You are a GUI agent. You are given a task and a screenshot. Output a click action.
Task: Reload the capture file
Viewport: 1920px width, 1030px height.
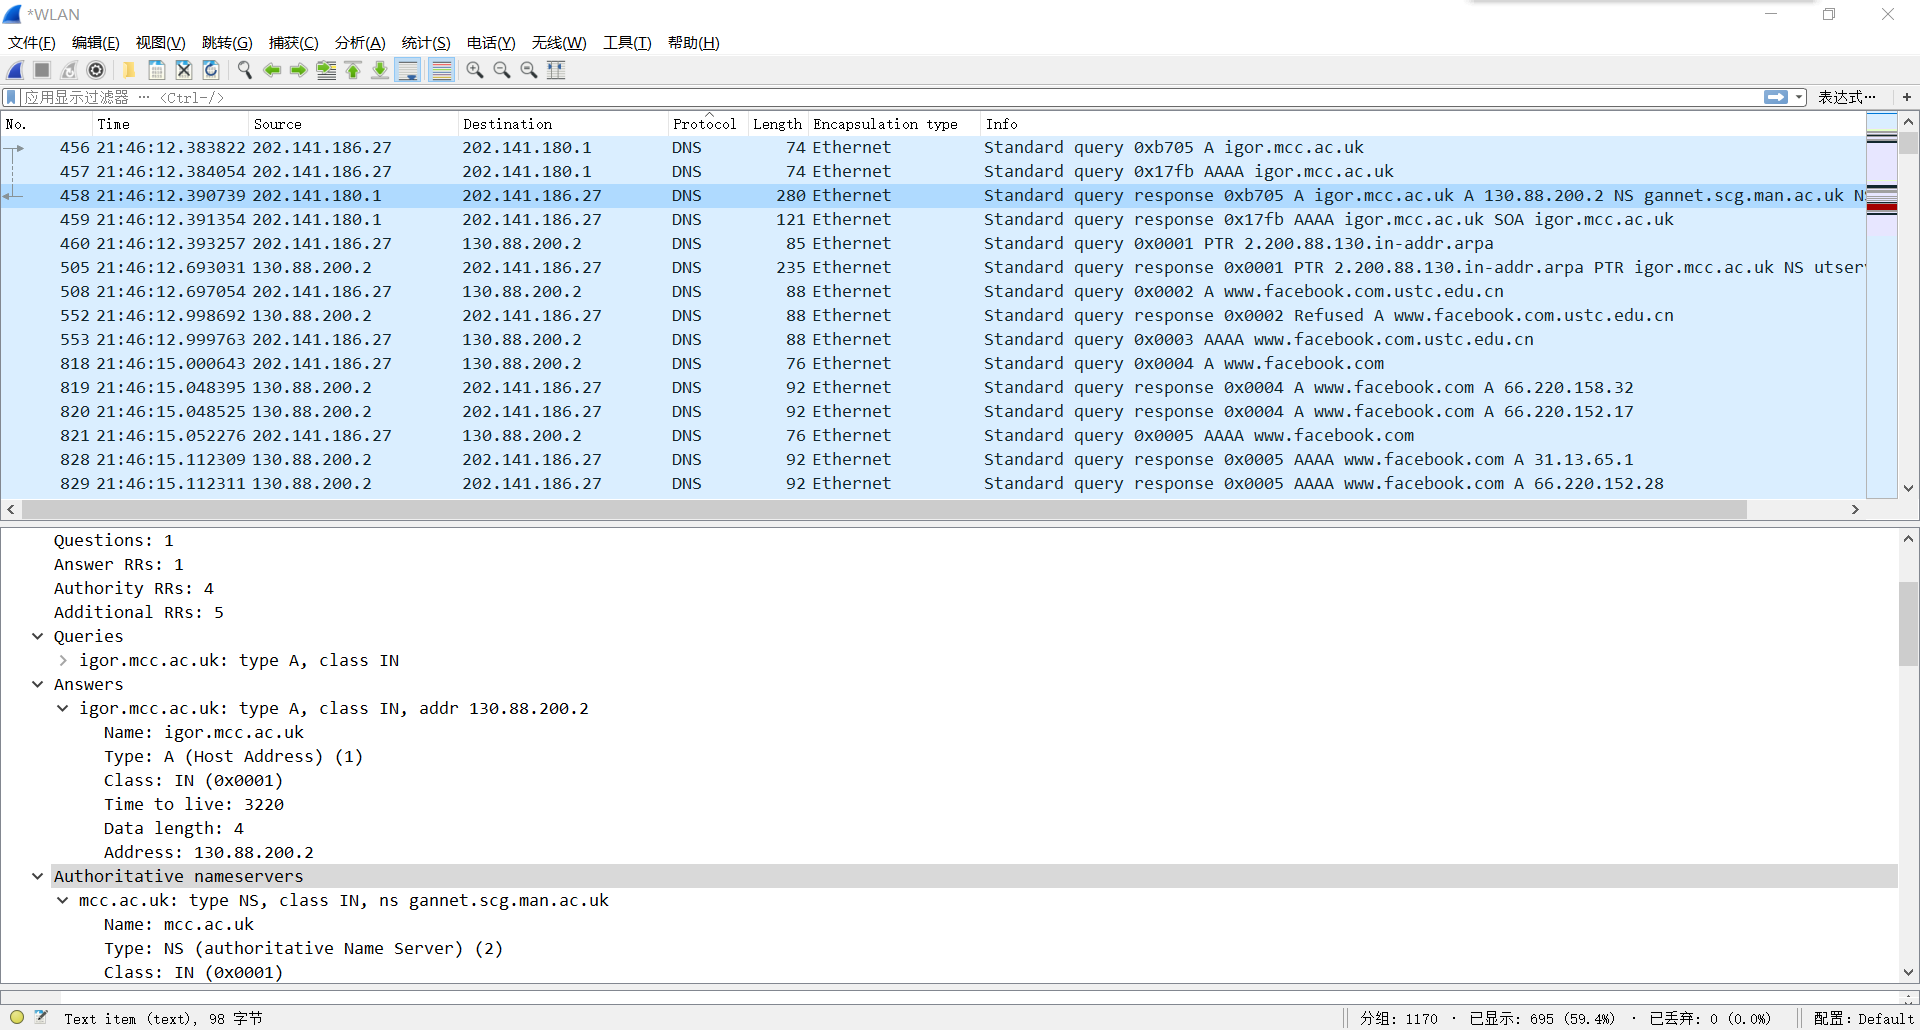(x=211, y=70)
